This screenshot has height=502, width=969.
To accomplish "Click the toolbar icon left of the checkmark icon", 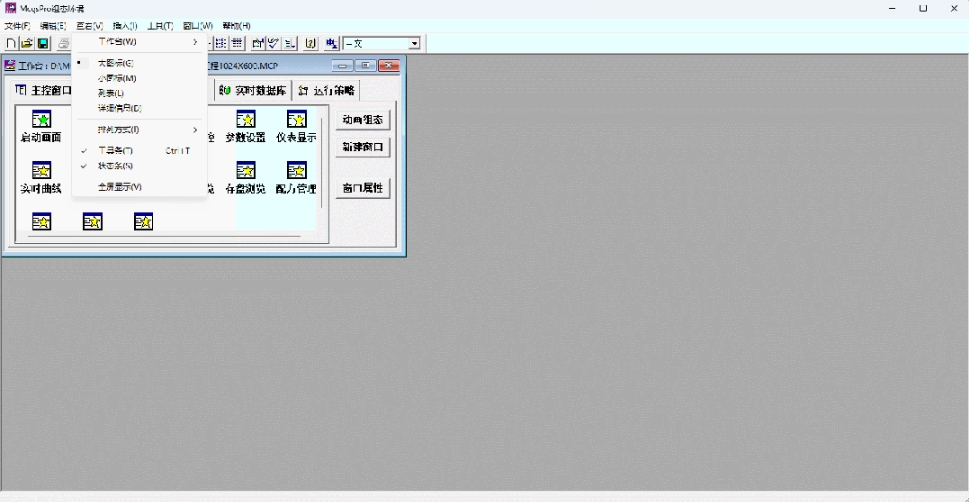I will 258,43.
